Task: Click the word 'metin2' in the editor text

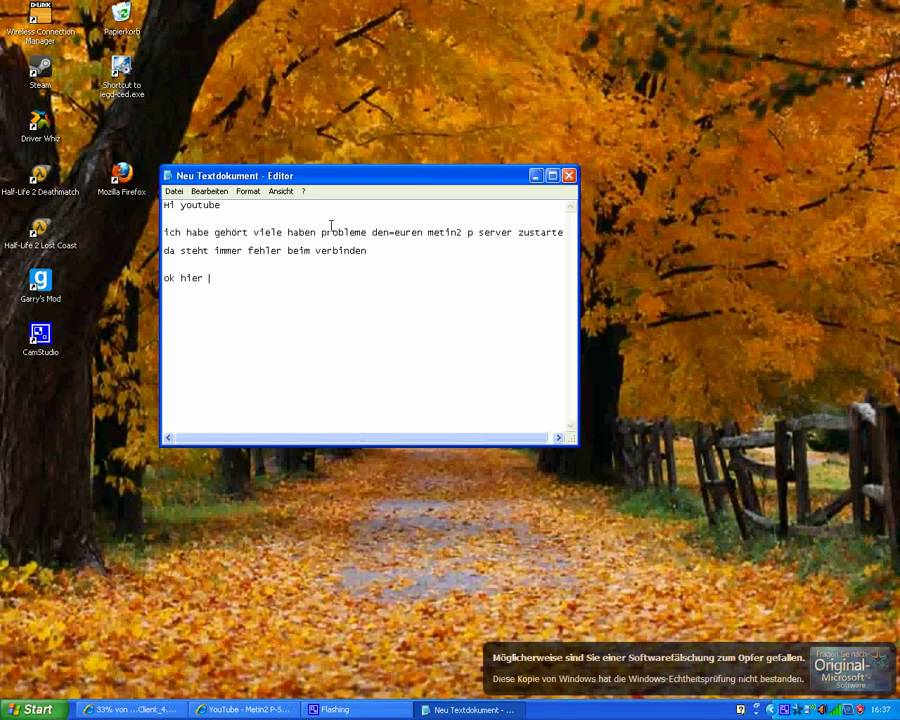Action: [x=444, y=233]
